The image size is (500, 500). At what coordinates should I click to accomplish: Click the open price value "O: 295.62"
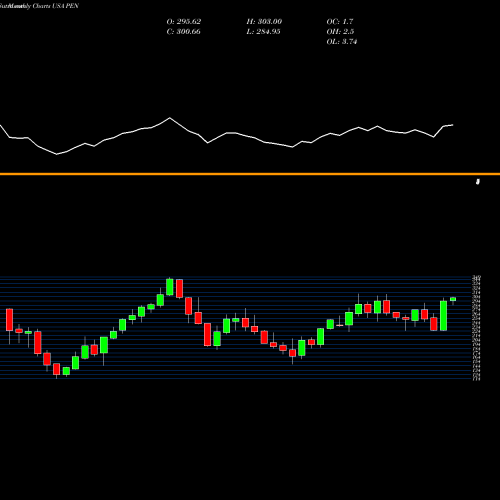click(184, 22)
